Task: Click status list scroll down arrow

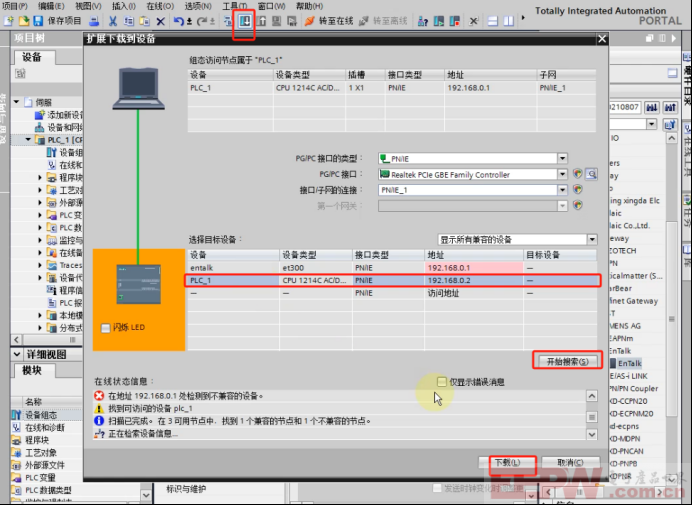Action: [x=592, y=434]
